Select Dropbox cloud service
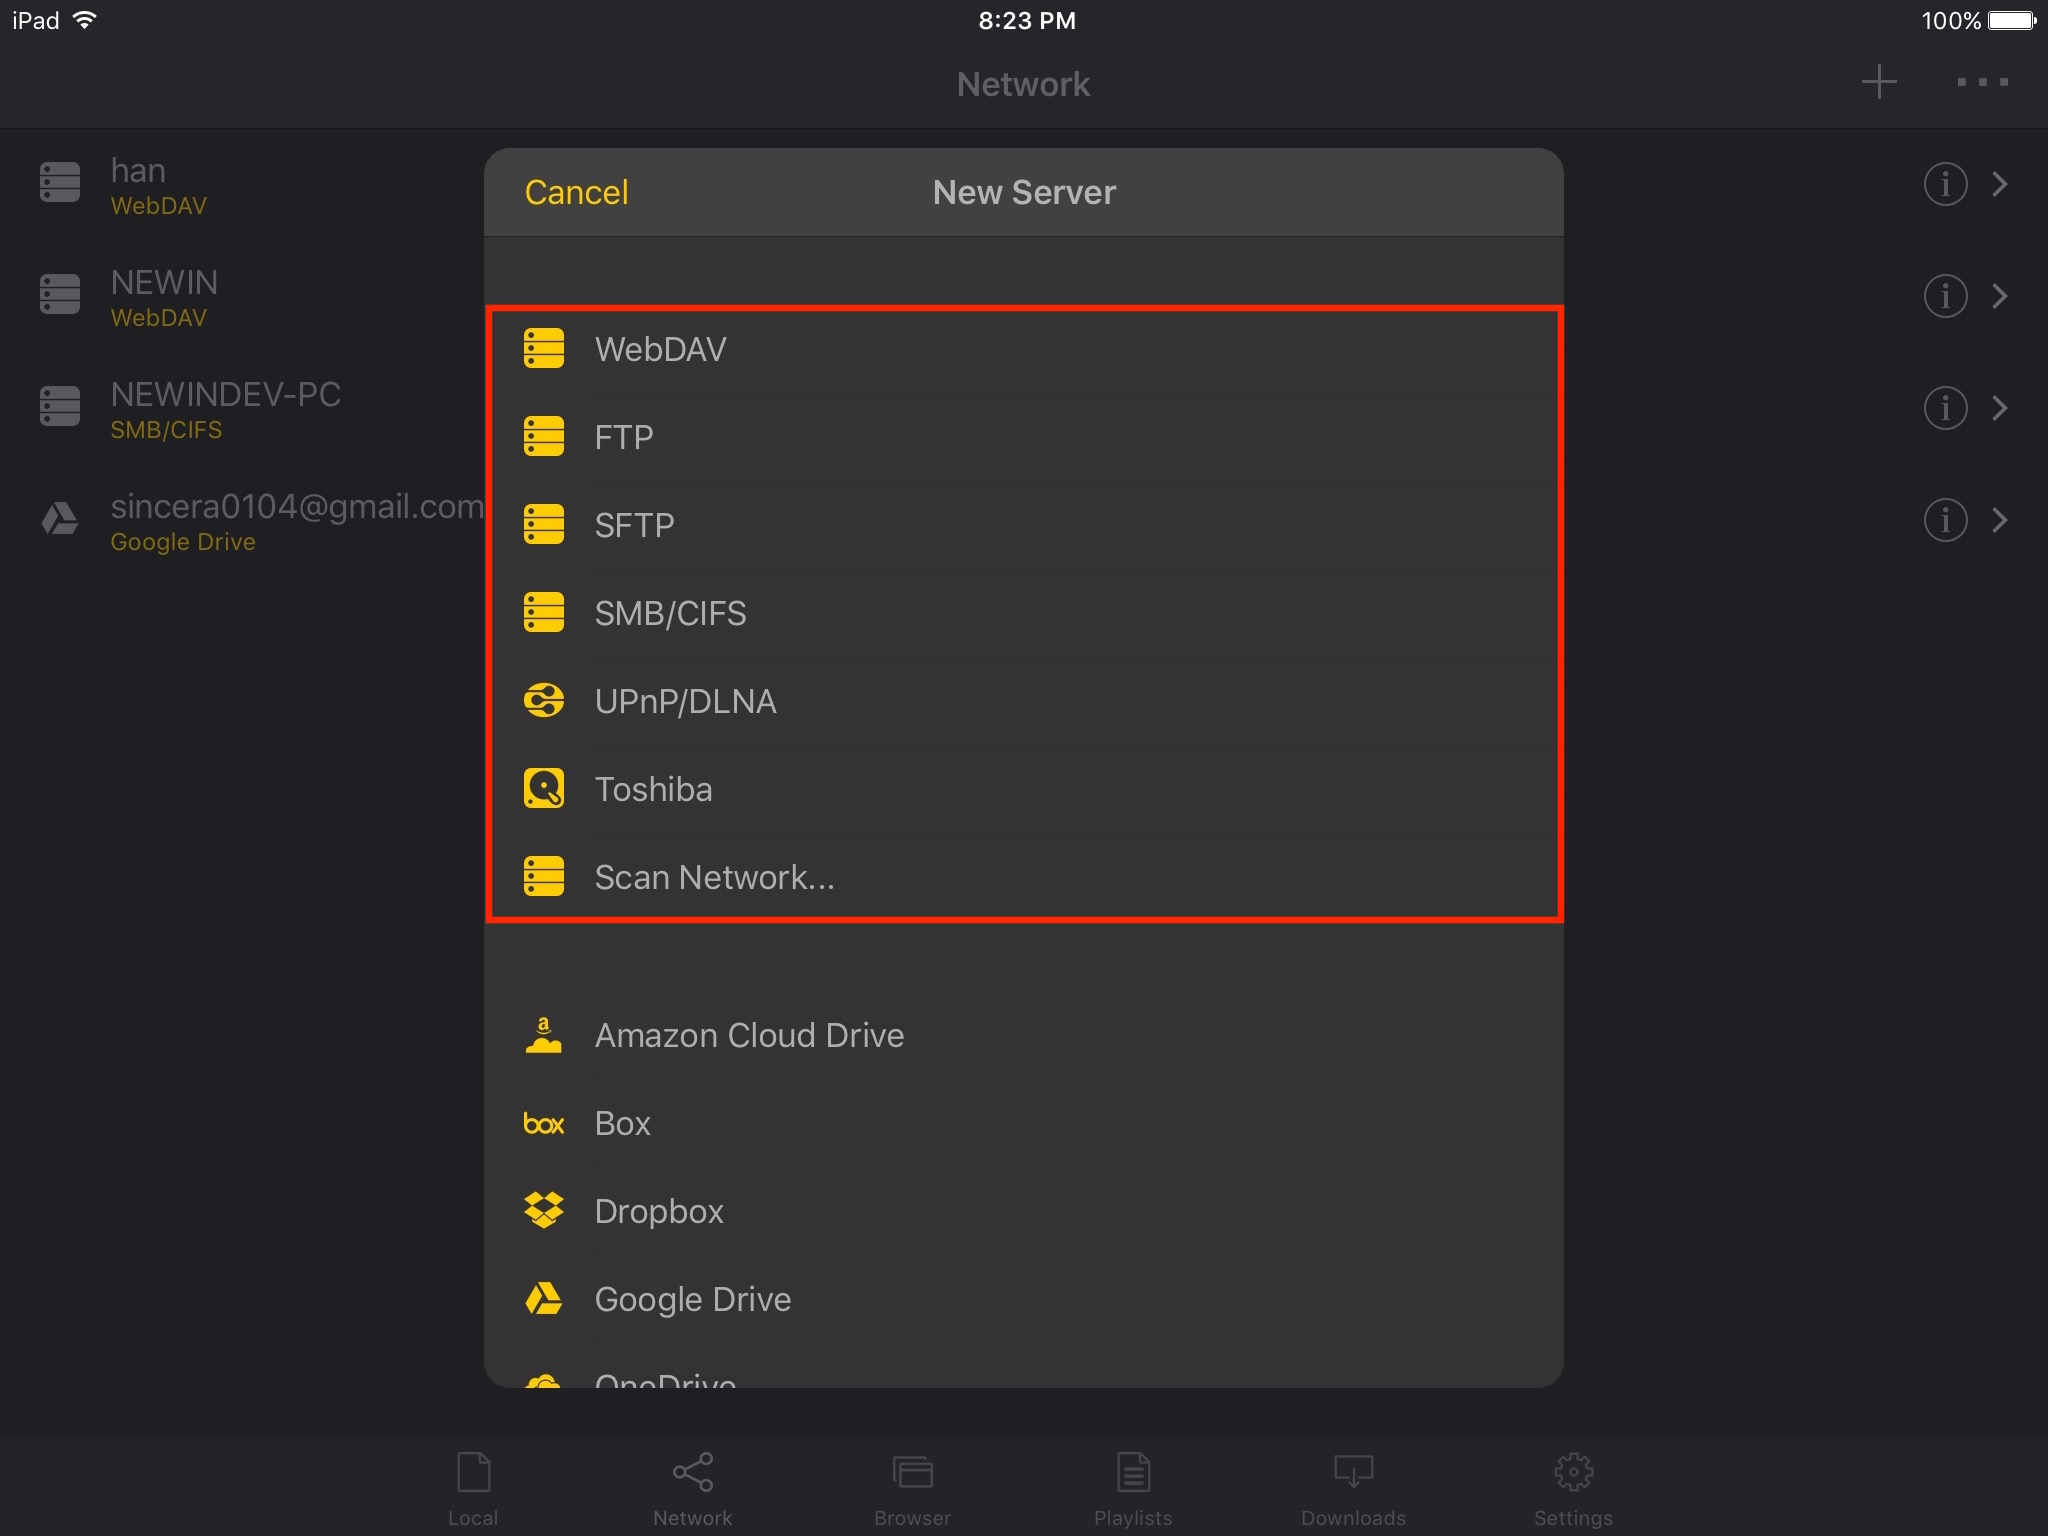 pos(1024,1211)
